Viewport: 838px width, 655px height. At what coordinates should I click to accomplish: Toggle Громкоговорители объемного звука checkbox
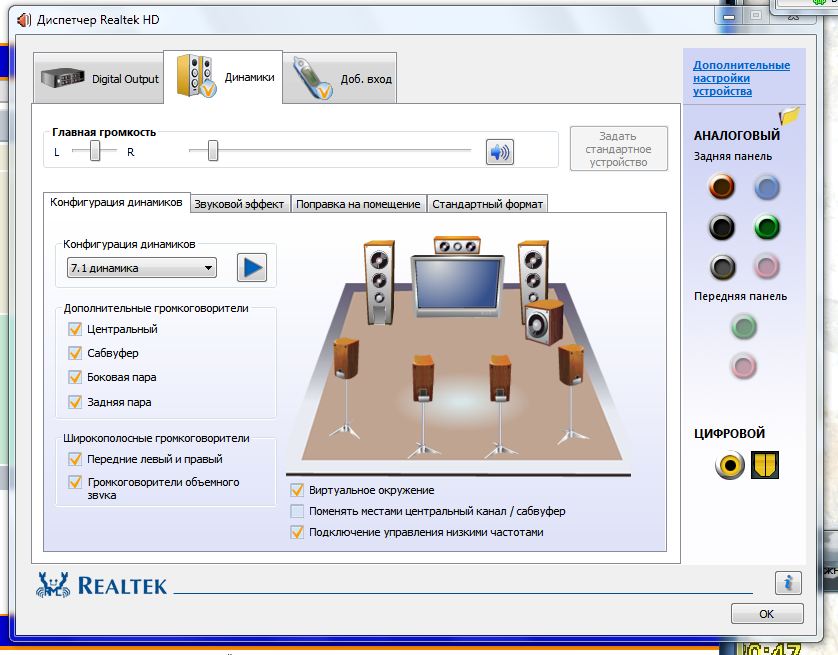[75, 482]
